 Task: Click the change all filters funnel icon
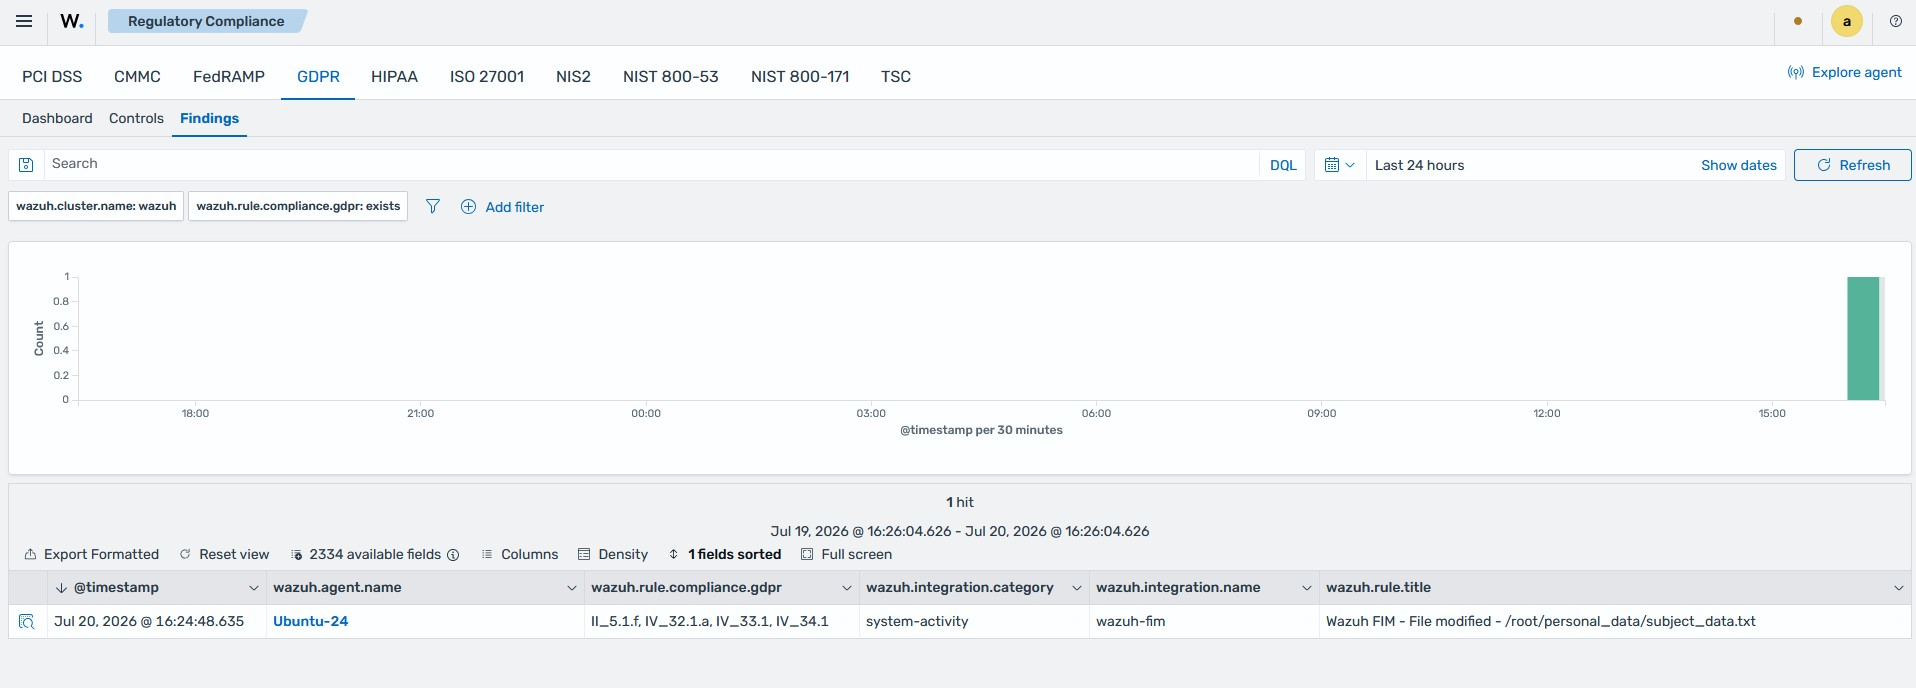[x=433, y=206]
